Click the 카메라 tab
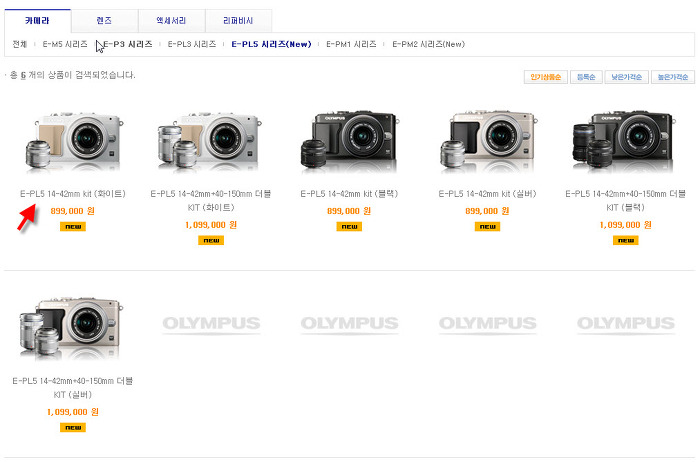 37,20
